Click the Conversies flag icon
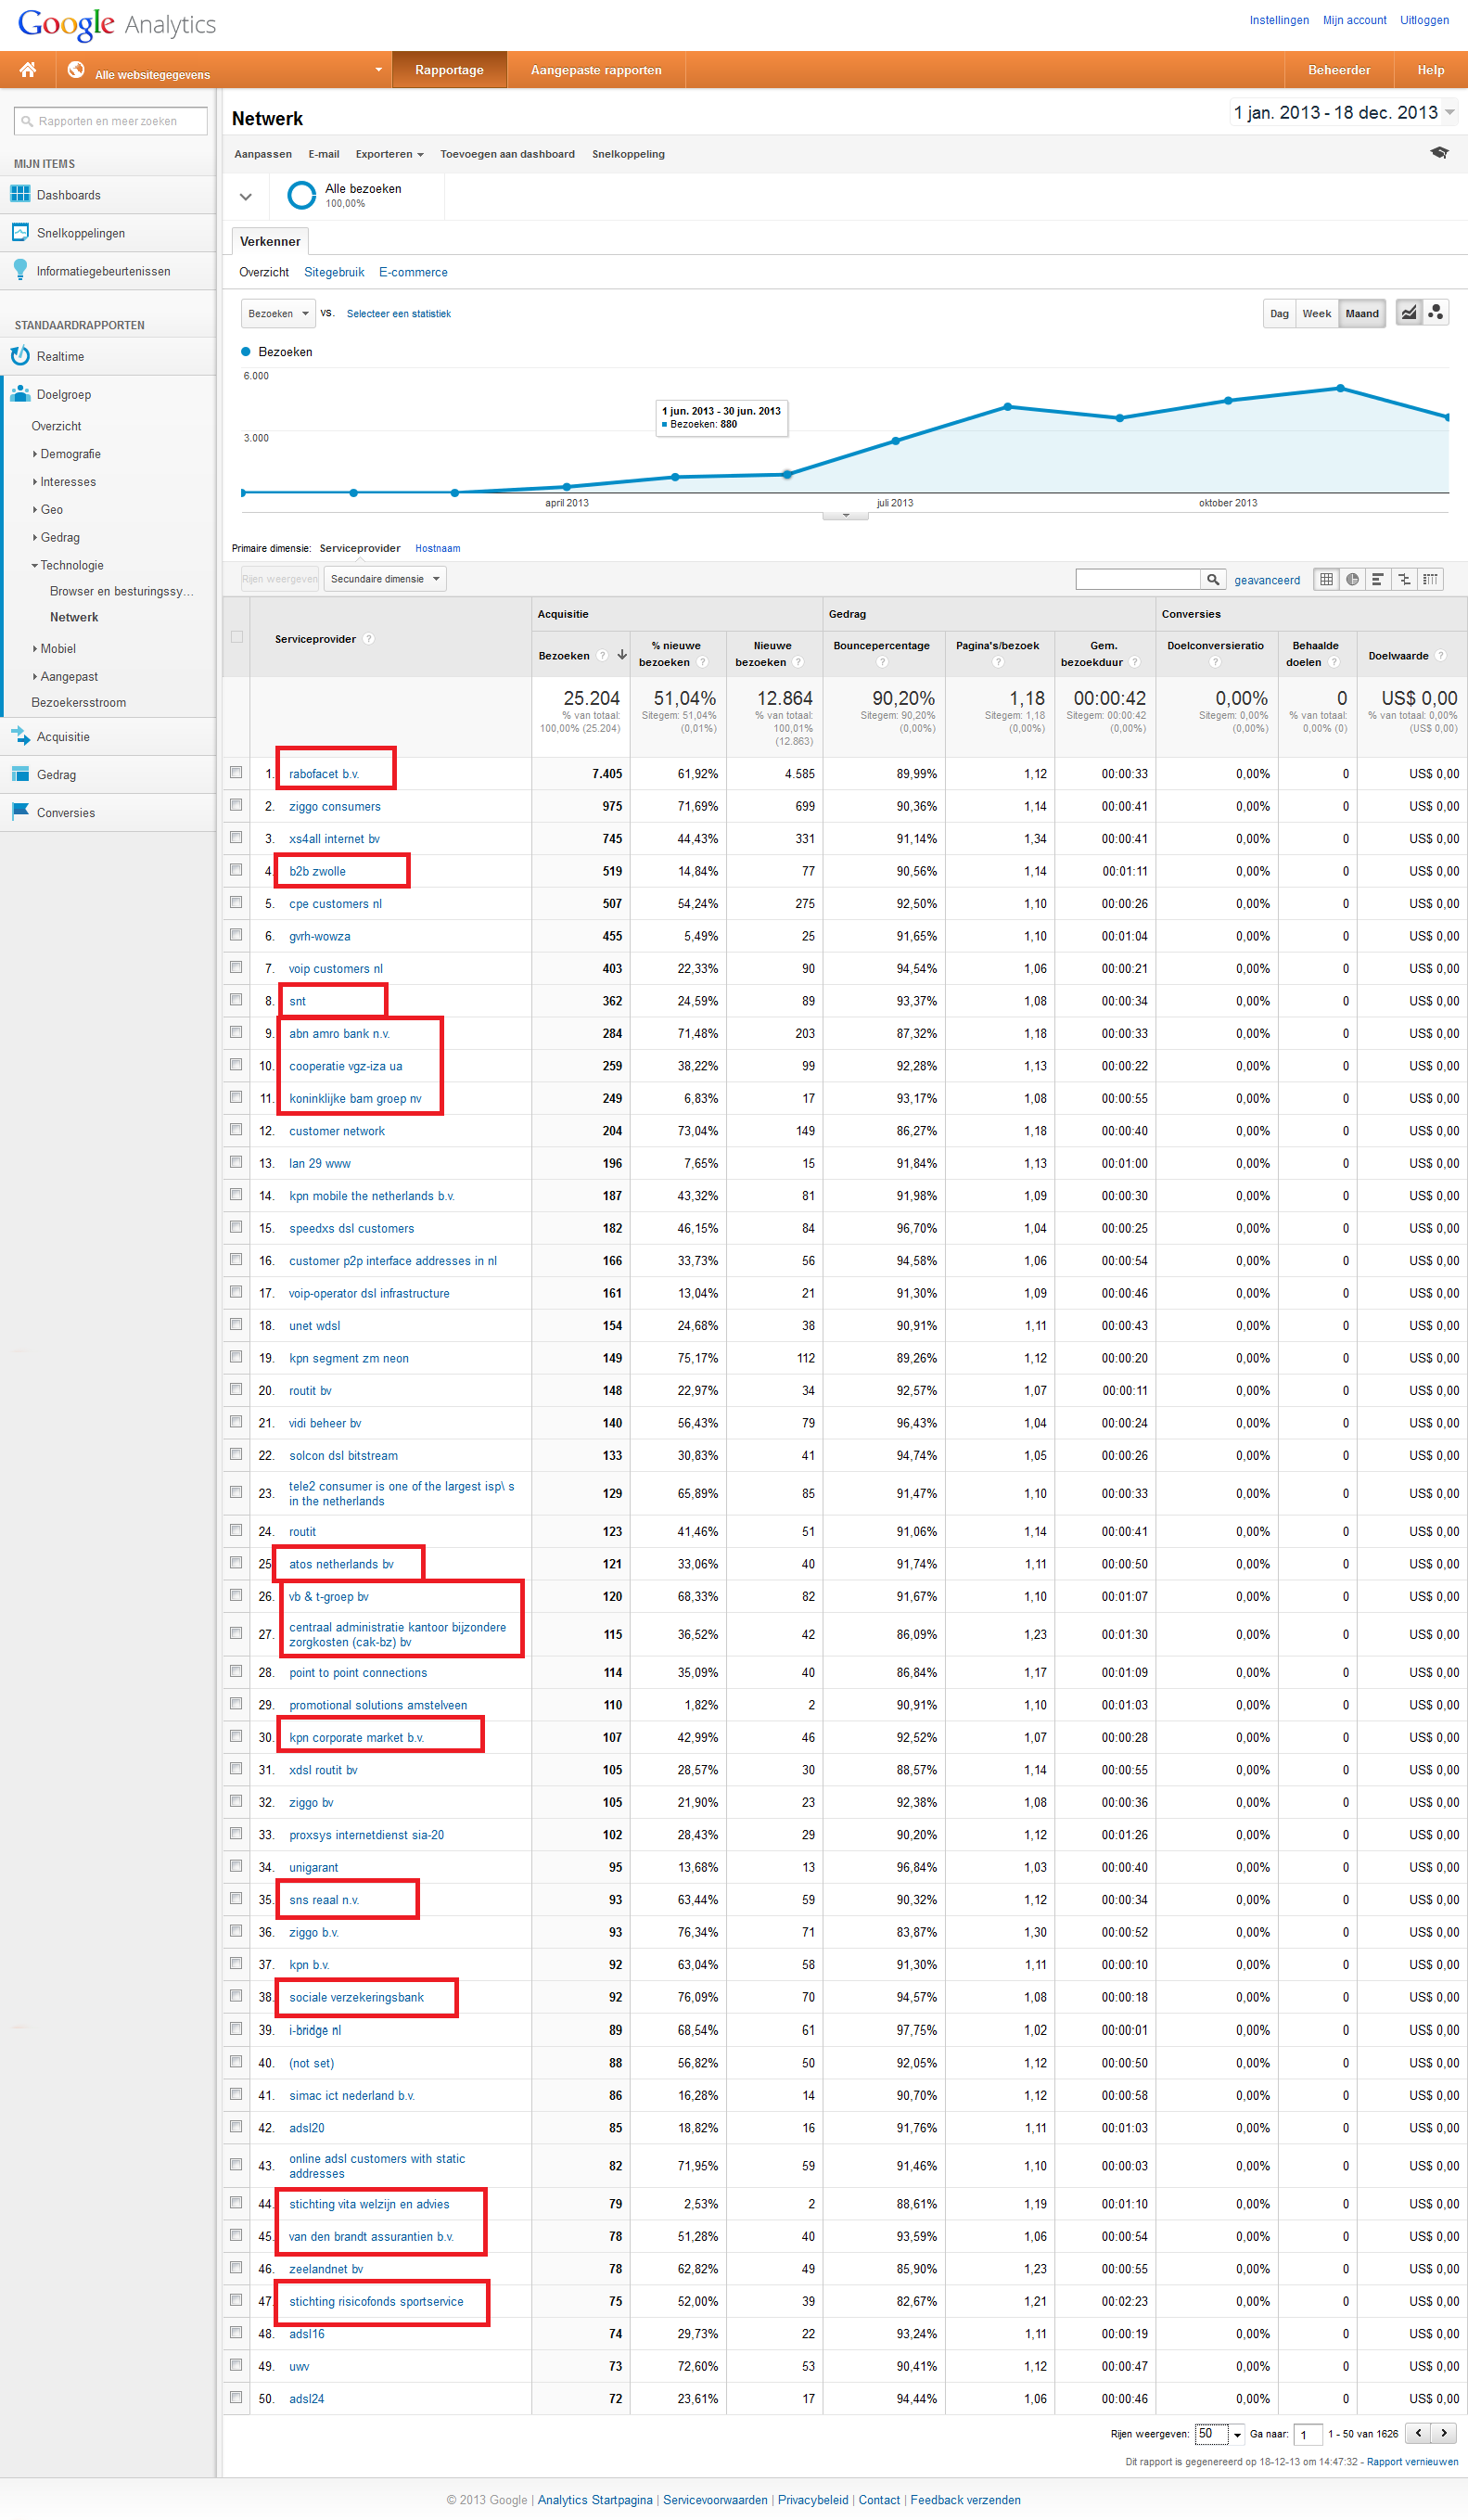The image size is (1468, 2520). pyautogui.click(x=20, y=811)
